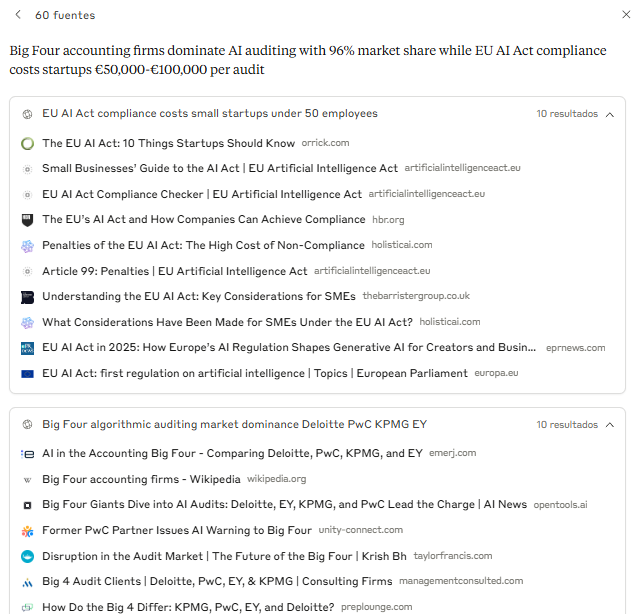Collapse the Big Four algorithmic auditing results
Screen dimensions: 640x614
[x=609, y=425]
